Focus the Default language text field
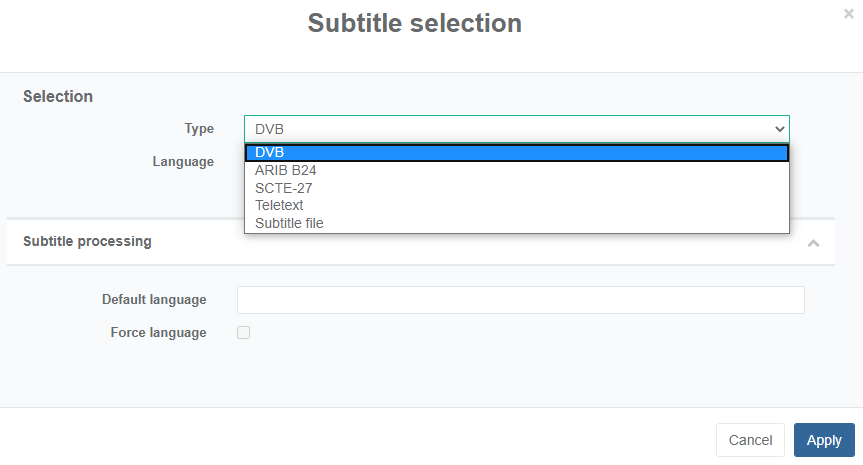The height and width of the screenshot is (465, 863). [x=520, y=300]
